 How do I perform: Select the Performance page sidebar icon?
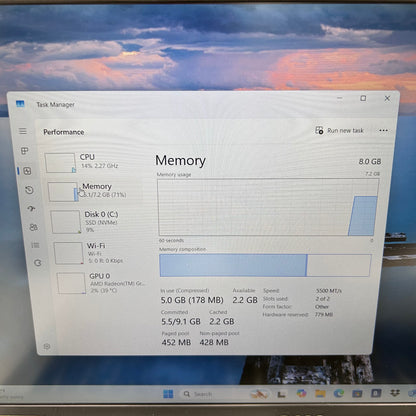[x=27, y=171]
